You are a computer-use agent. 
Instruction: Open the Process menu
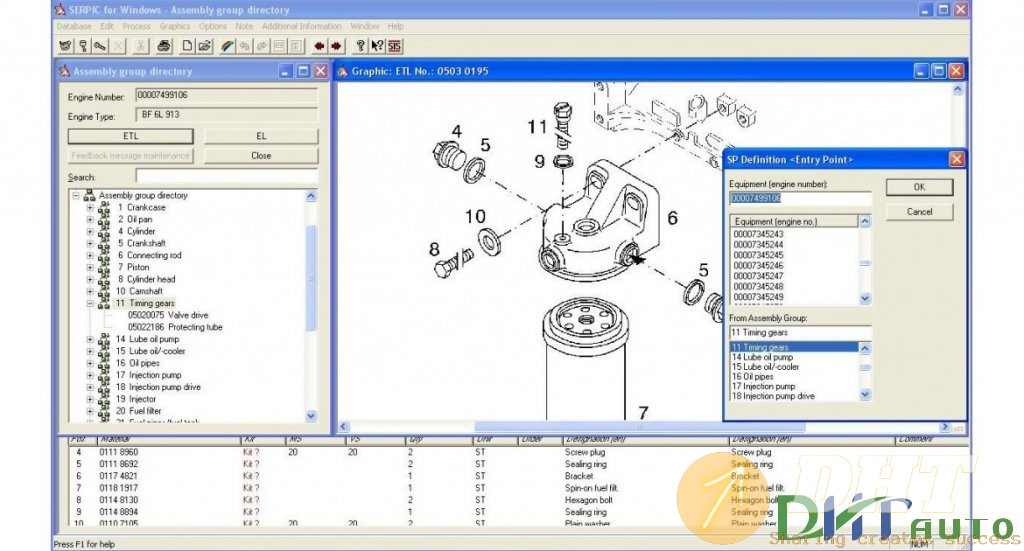point(136,26)
